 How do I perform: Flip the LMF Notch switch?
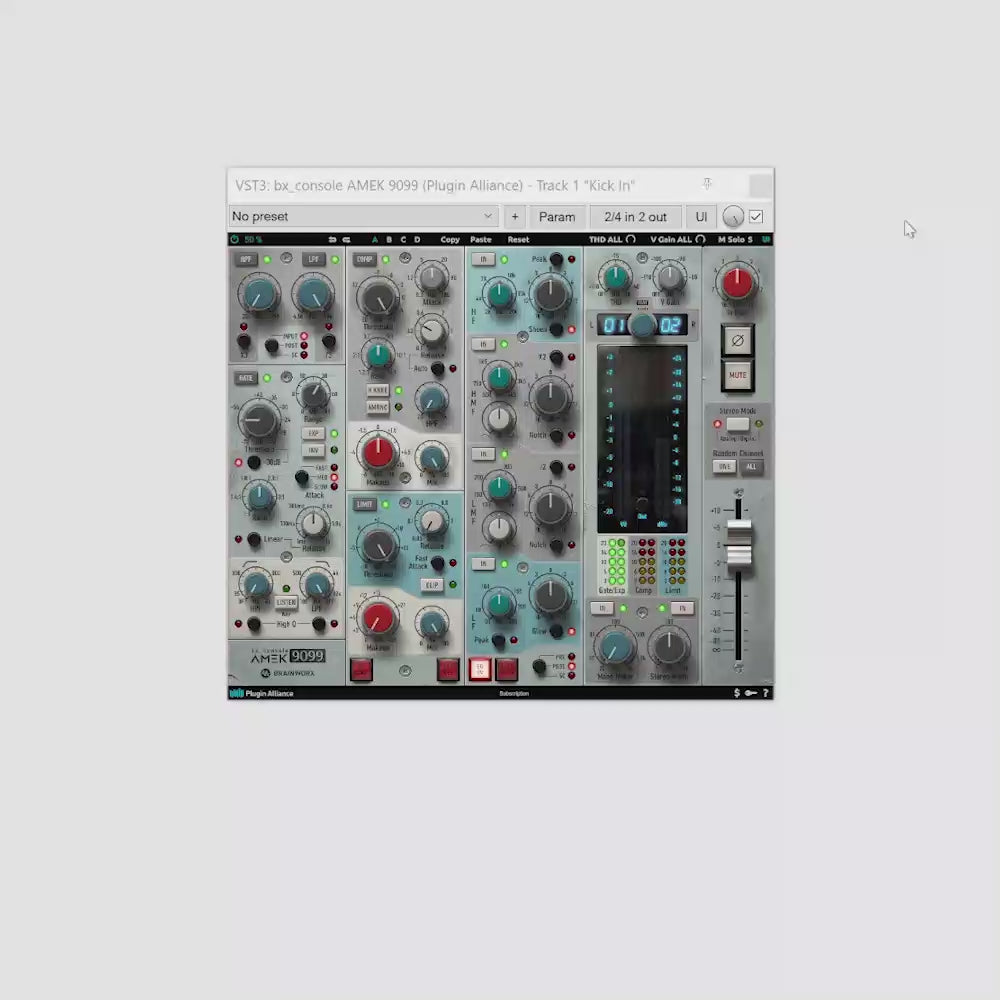click(556, 545)
